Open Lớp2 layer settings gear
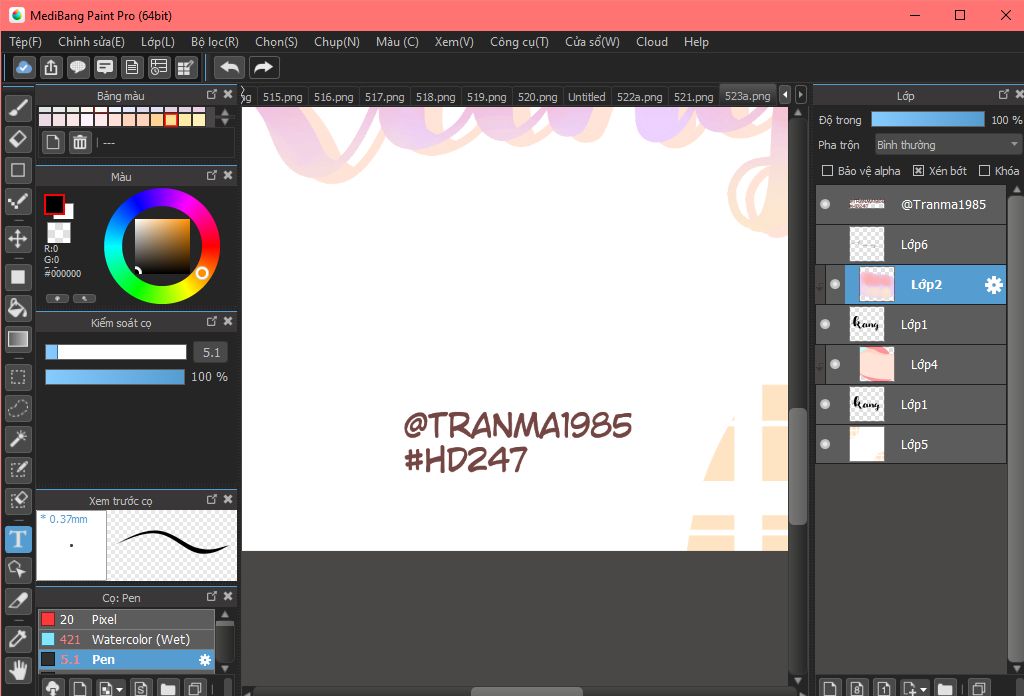The height and width of the screenshot is (696, 1024). [993, 285]
